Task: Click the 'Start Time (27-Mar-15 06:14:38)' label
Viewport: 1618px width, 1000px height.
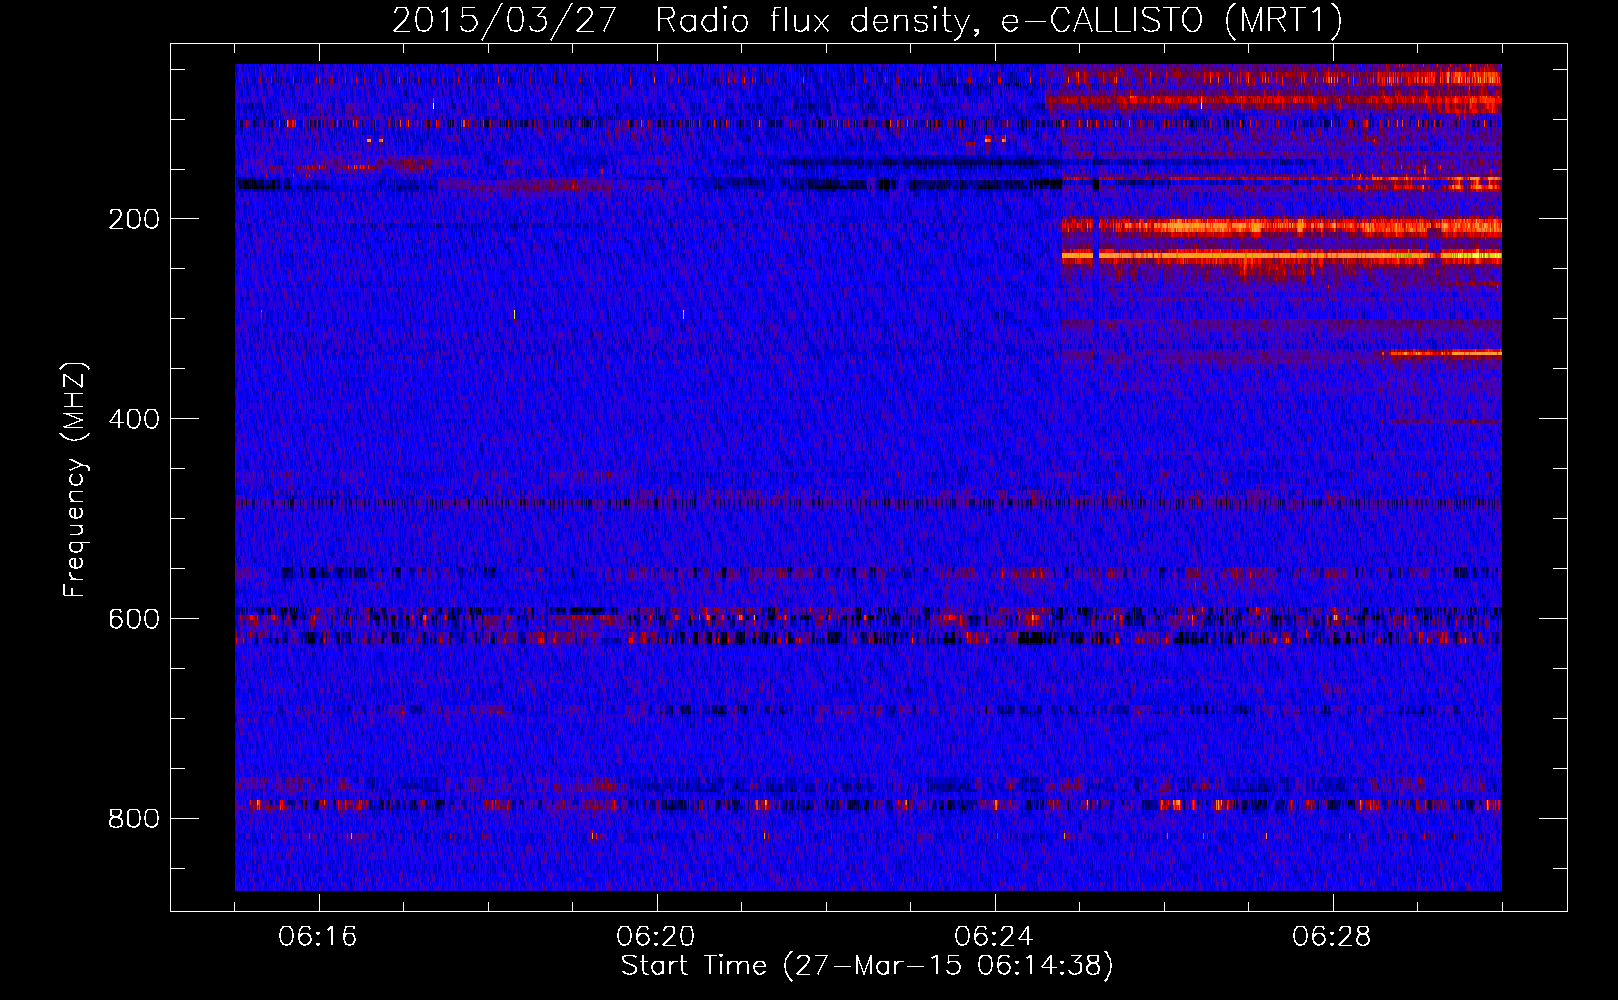Action: pos(867,966)
